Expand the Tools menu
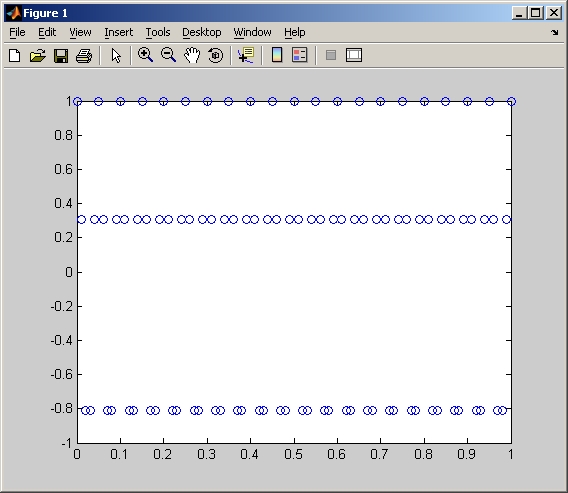The height and width of the screenshot is (493, 568). coord(158,32)
